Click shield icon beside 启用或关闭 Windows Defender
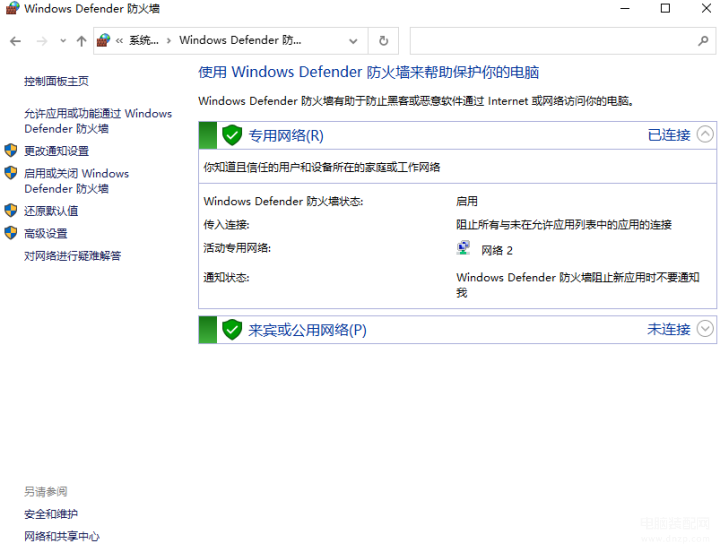The height and width of the screenshot is (552, 720). (x=11, y=173)
